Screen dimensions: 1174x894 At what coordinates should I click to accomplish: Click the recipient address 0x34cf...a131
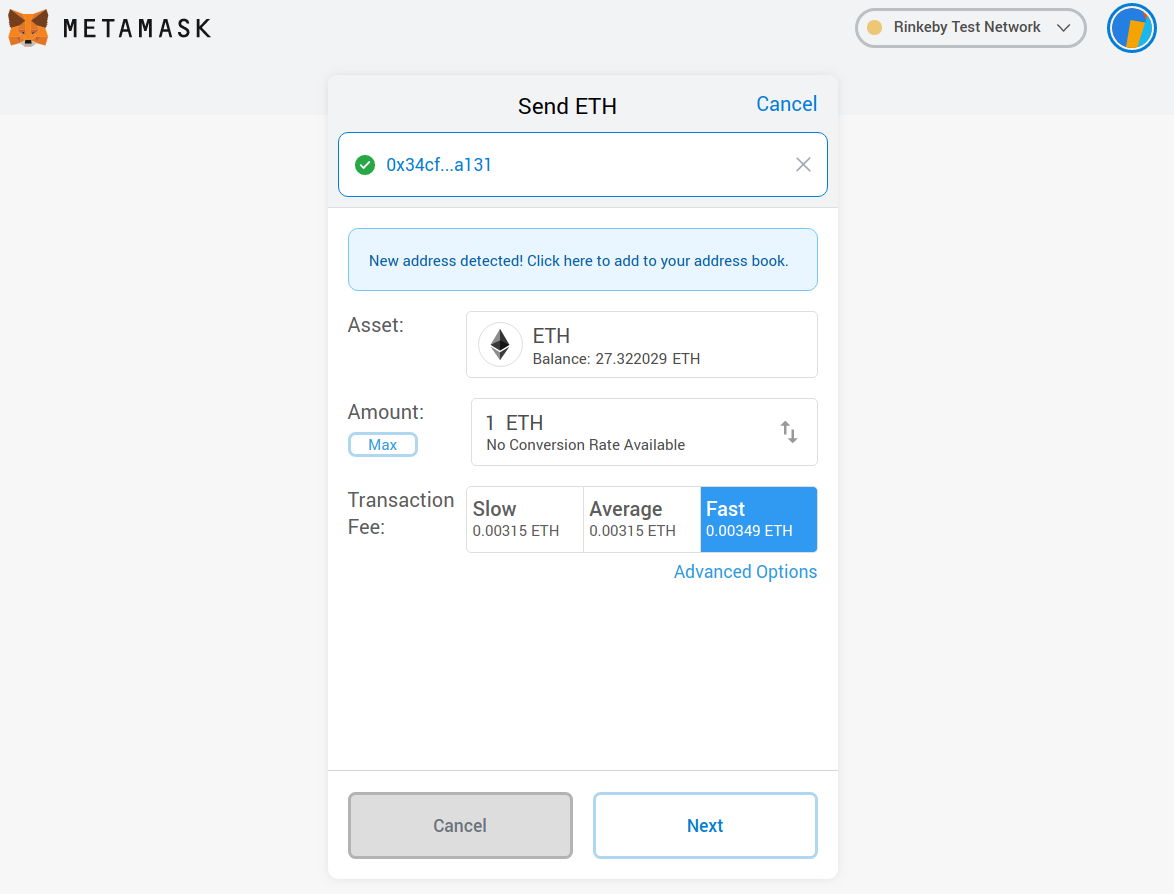(439, 165)
